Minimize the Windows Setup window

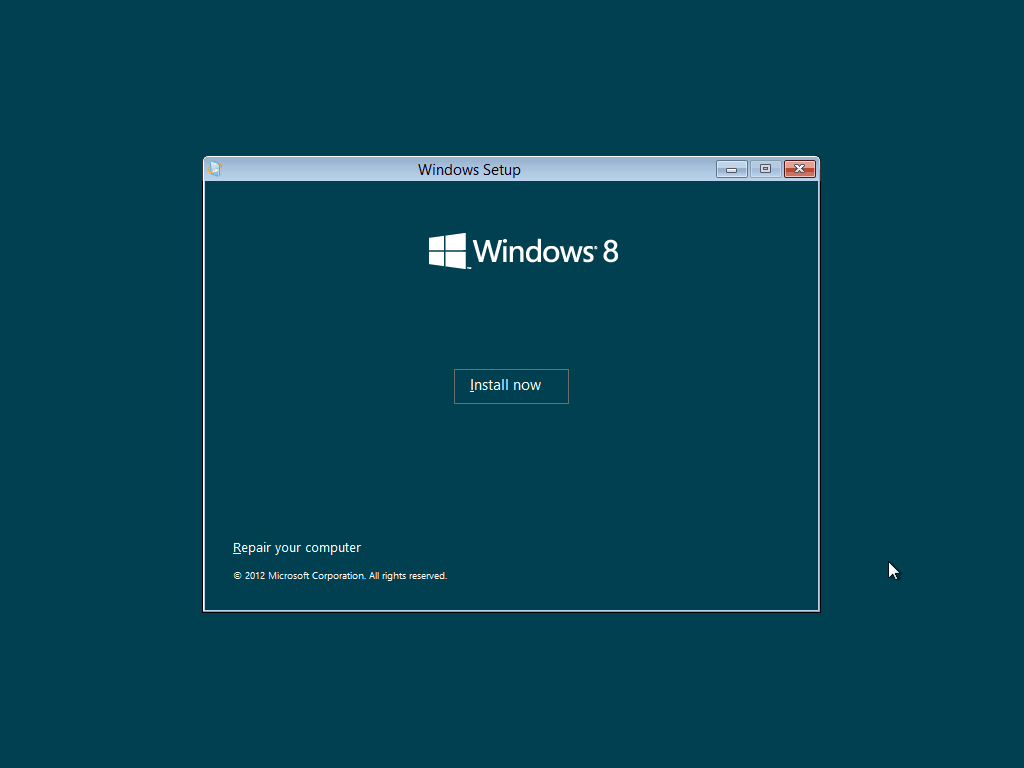(x=731, y=169)
